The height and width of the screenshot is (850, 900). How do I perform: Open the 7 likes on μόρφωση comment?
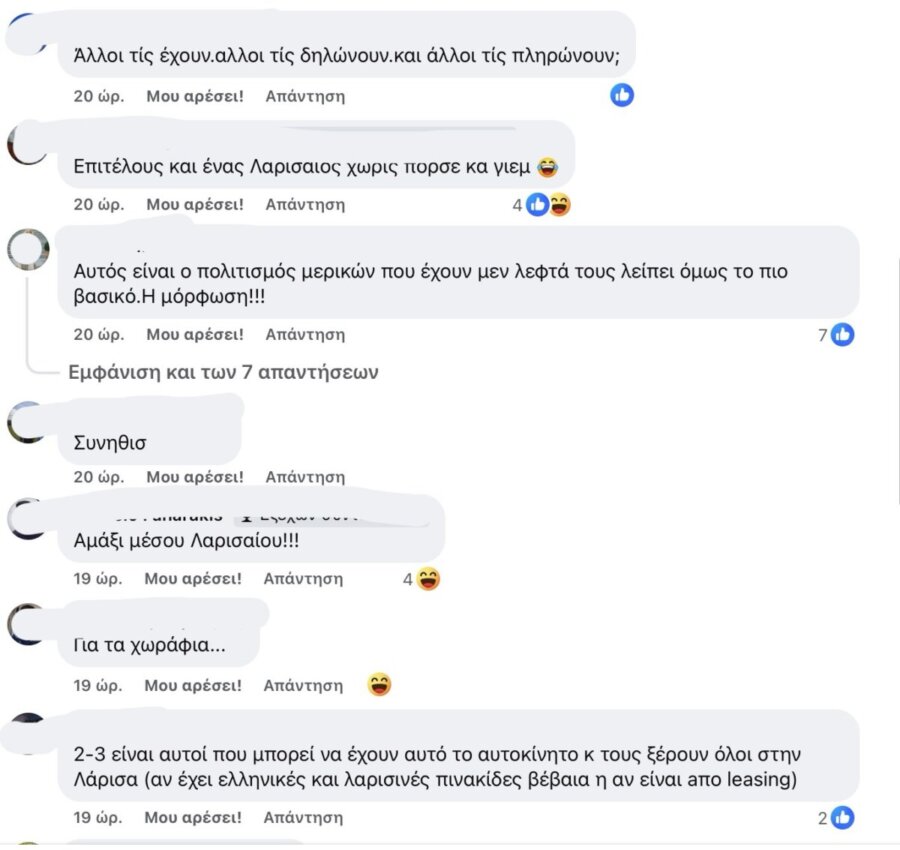836,335
